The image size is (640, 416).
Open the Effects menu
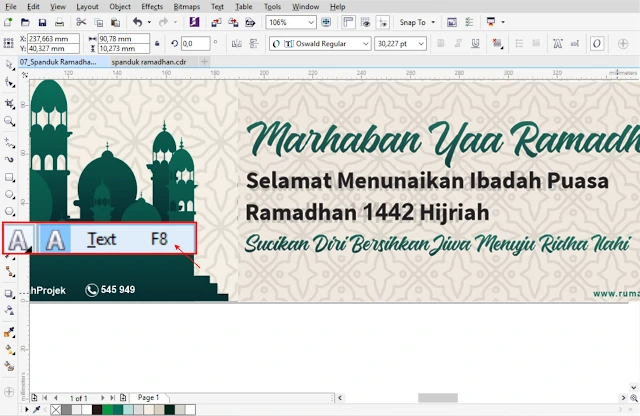[x=152, y=7]
